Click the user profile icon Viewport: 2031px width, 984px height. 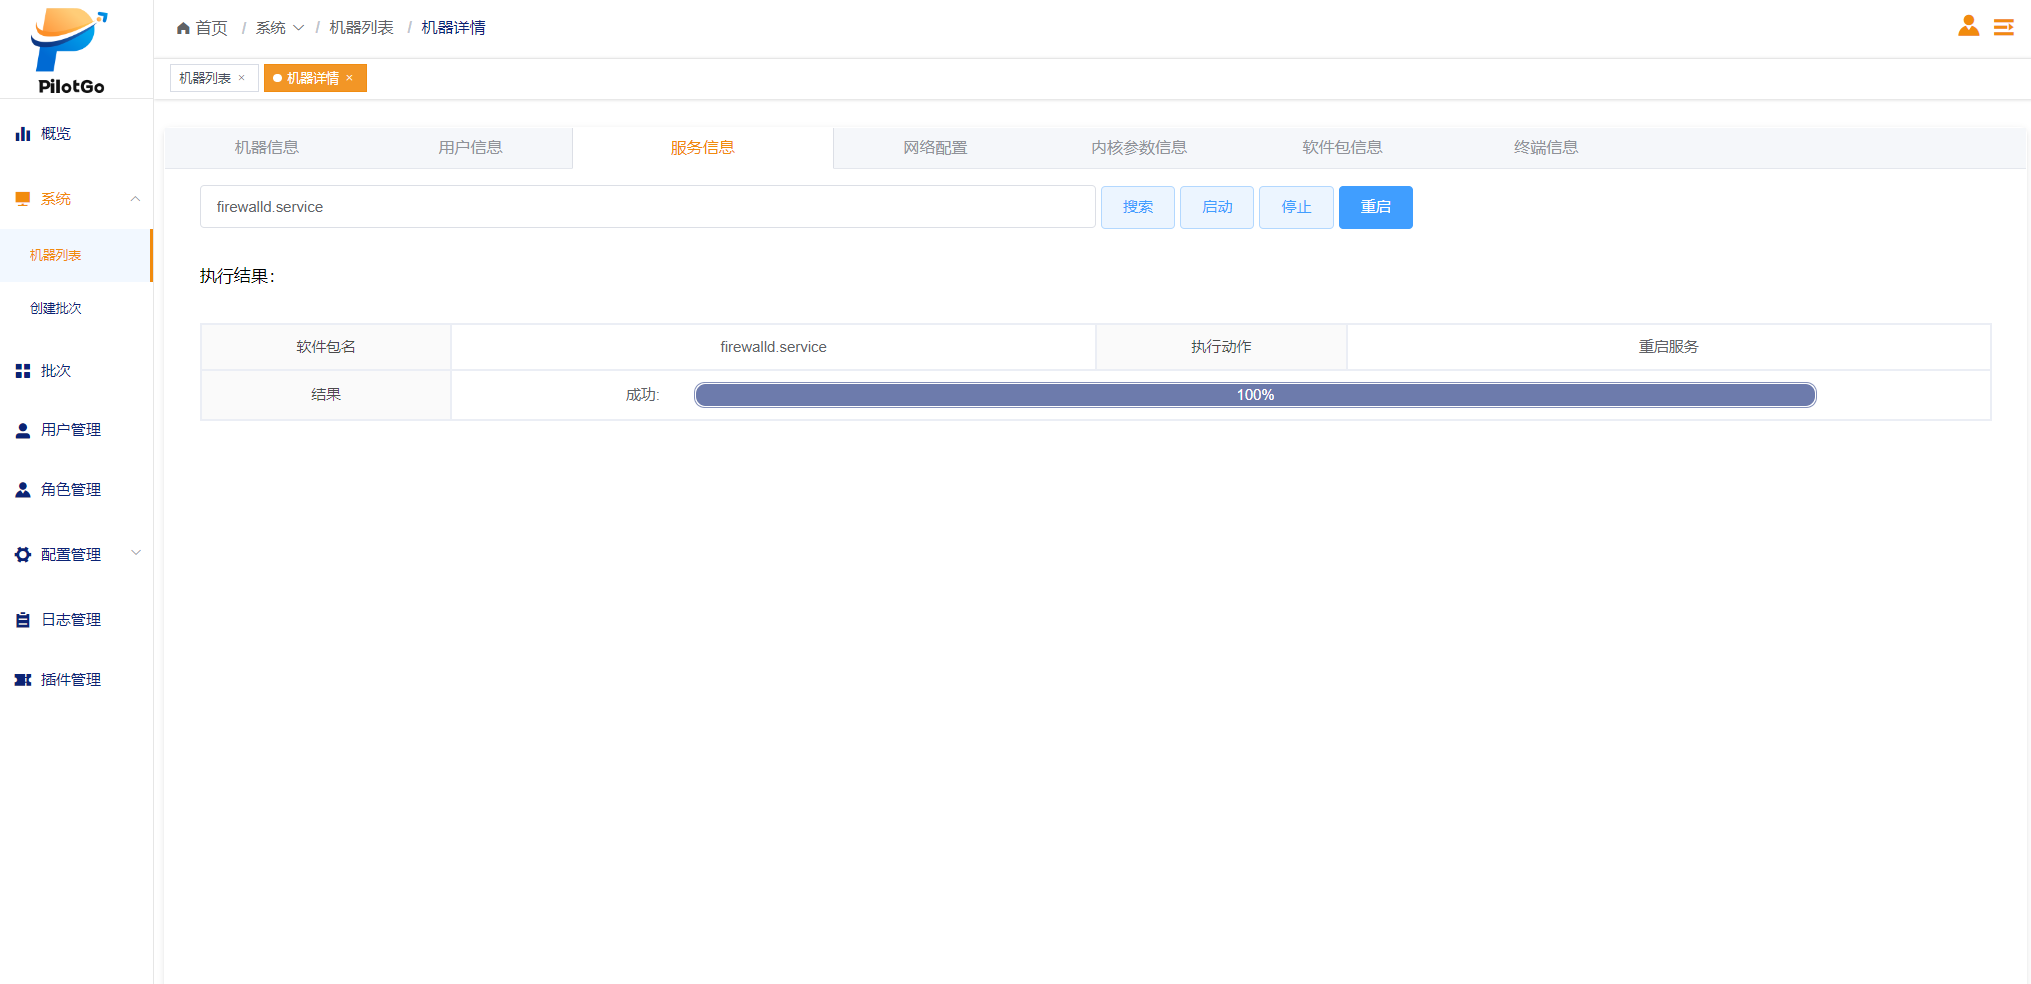(1968, 27)
